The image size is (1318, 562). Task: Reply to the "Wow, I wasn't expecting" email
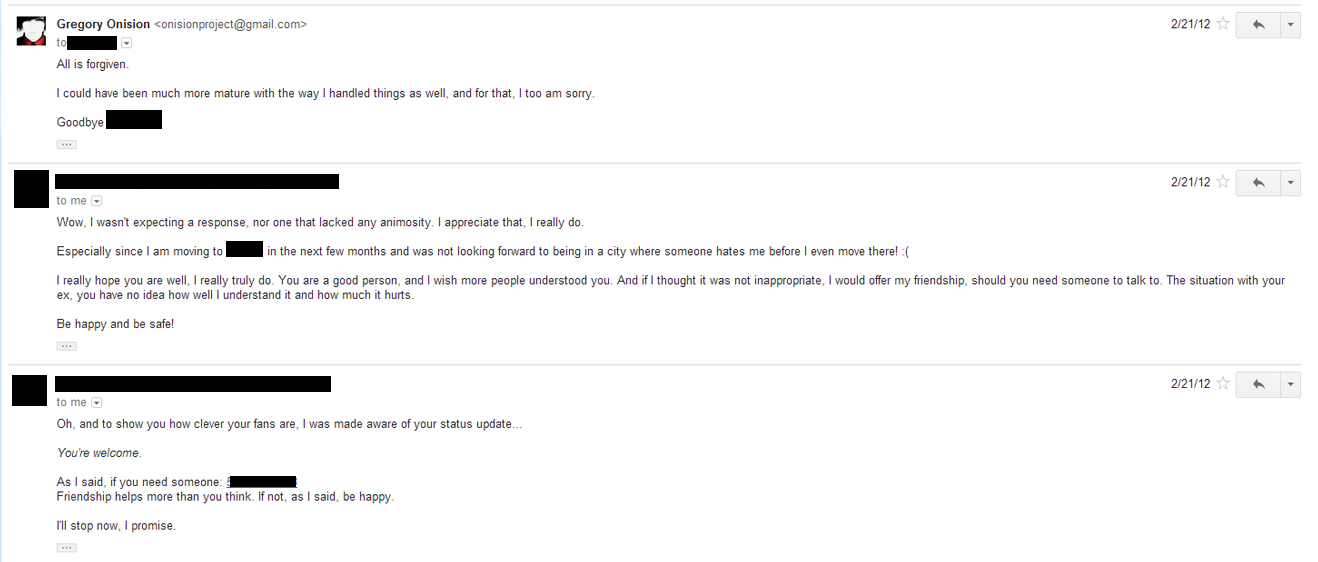click(x=1258, y=183)
